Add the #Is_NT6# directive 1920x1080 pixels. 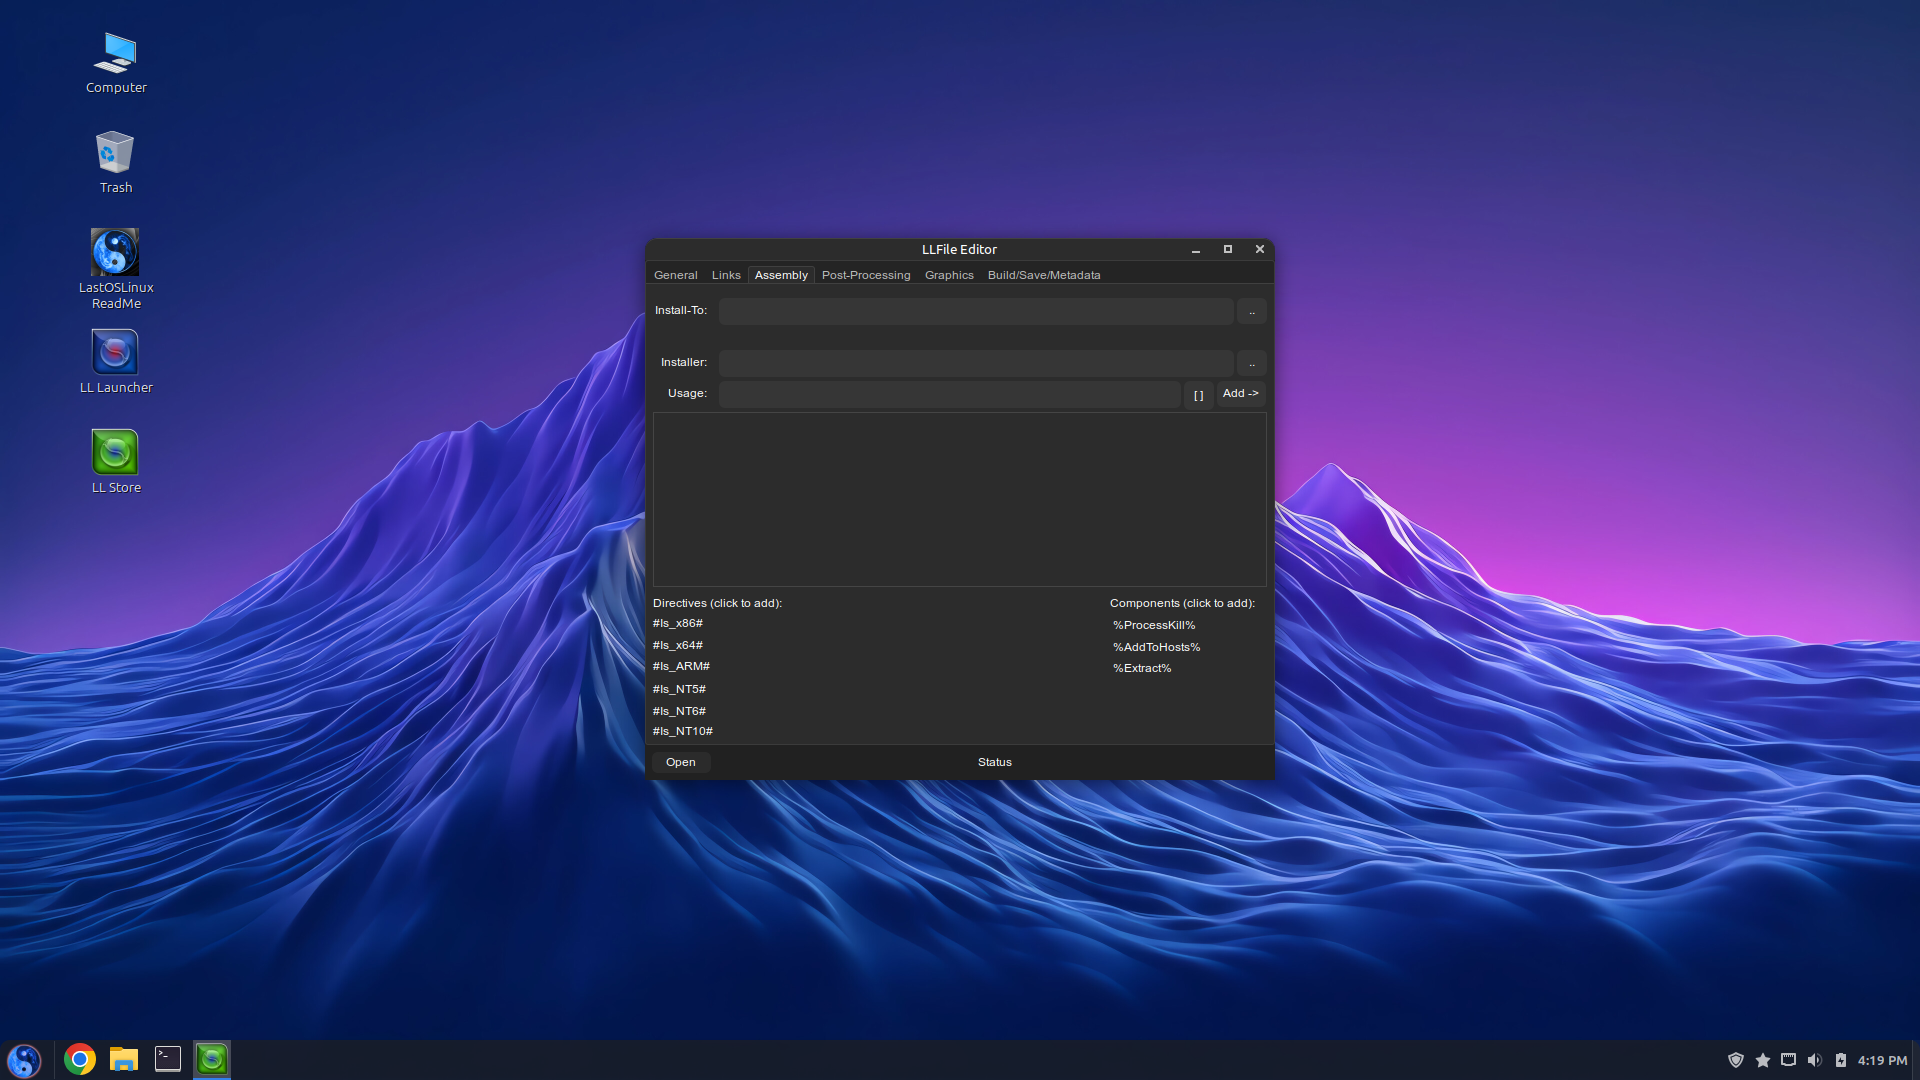(679, 711)
